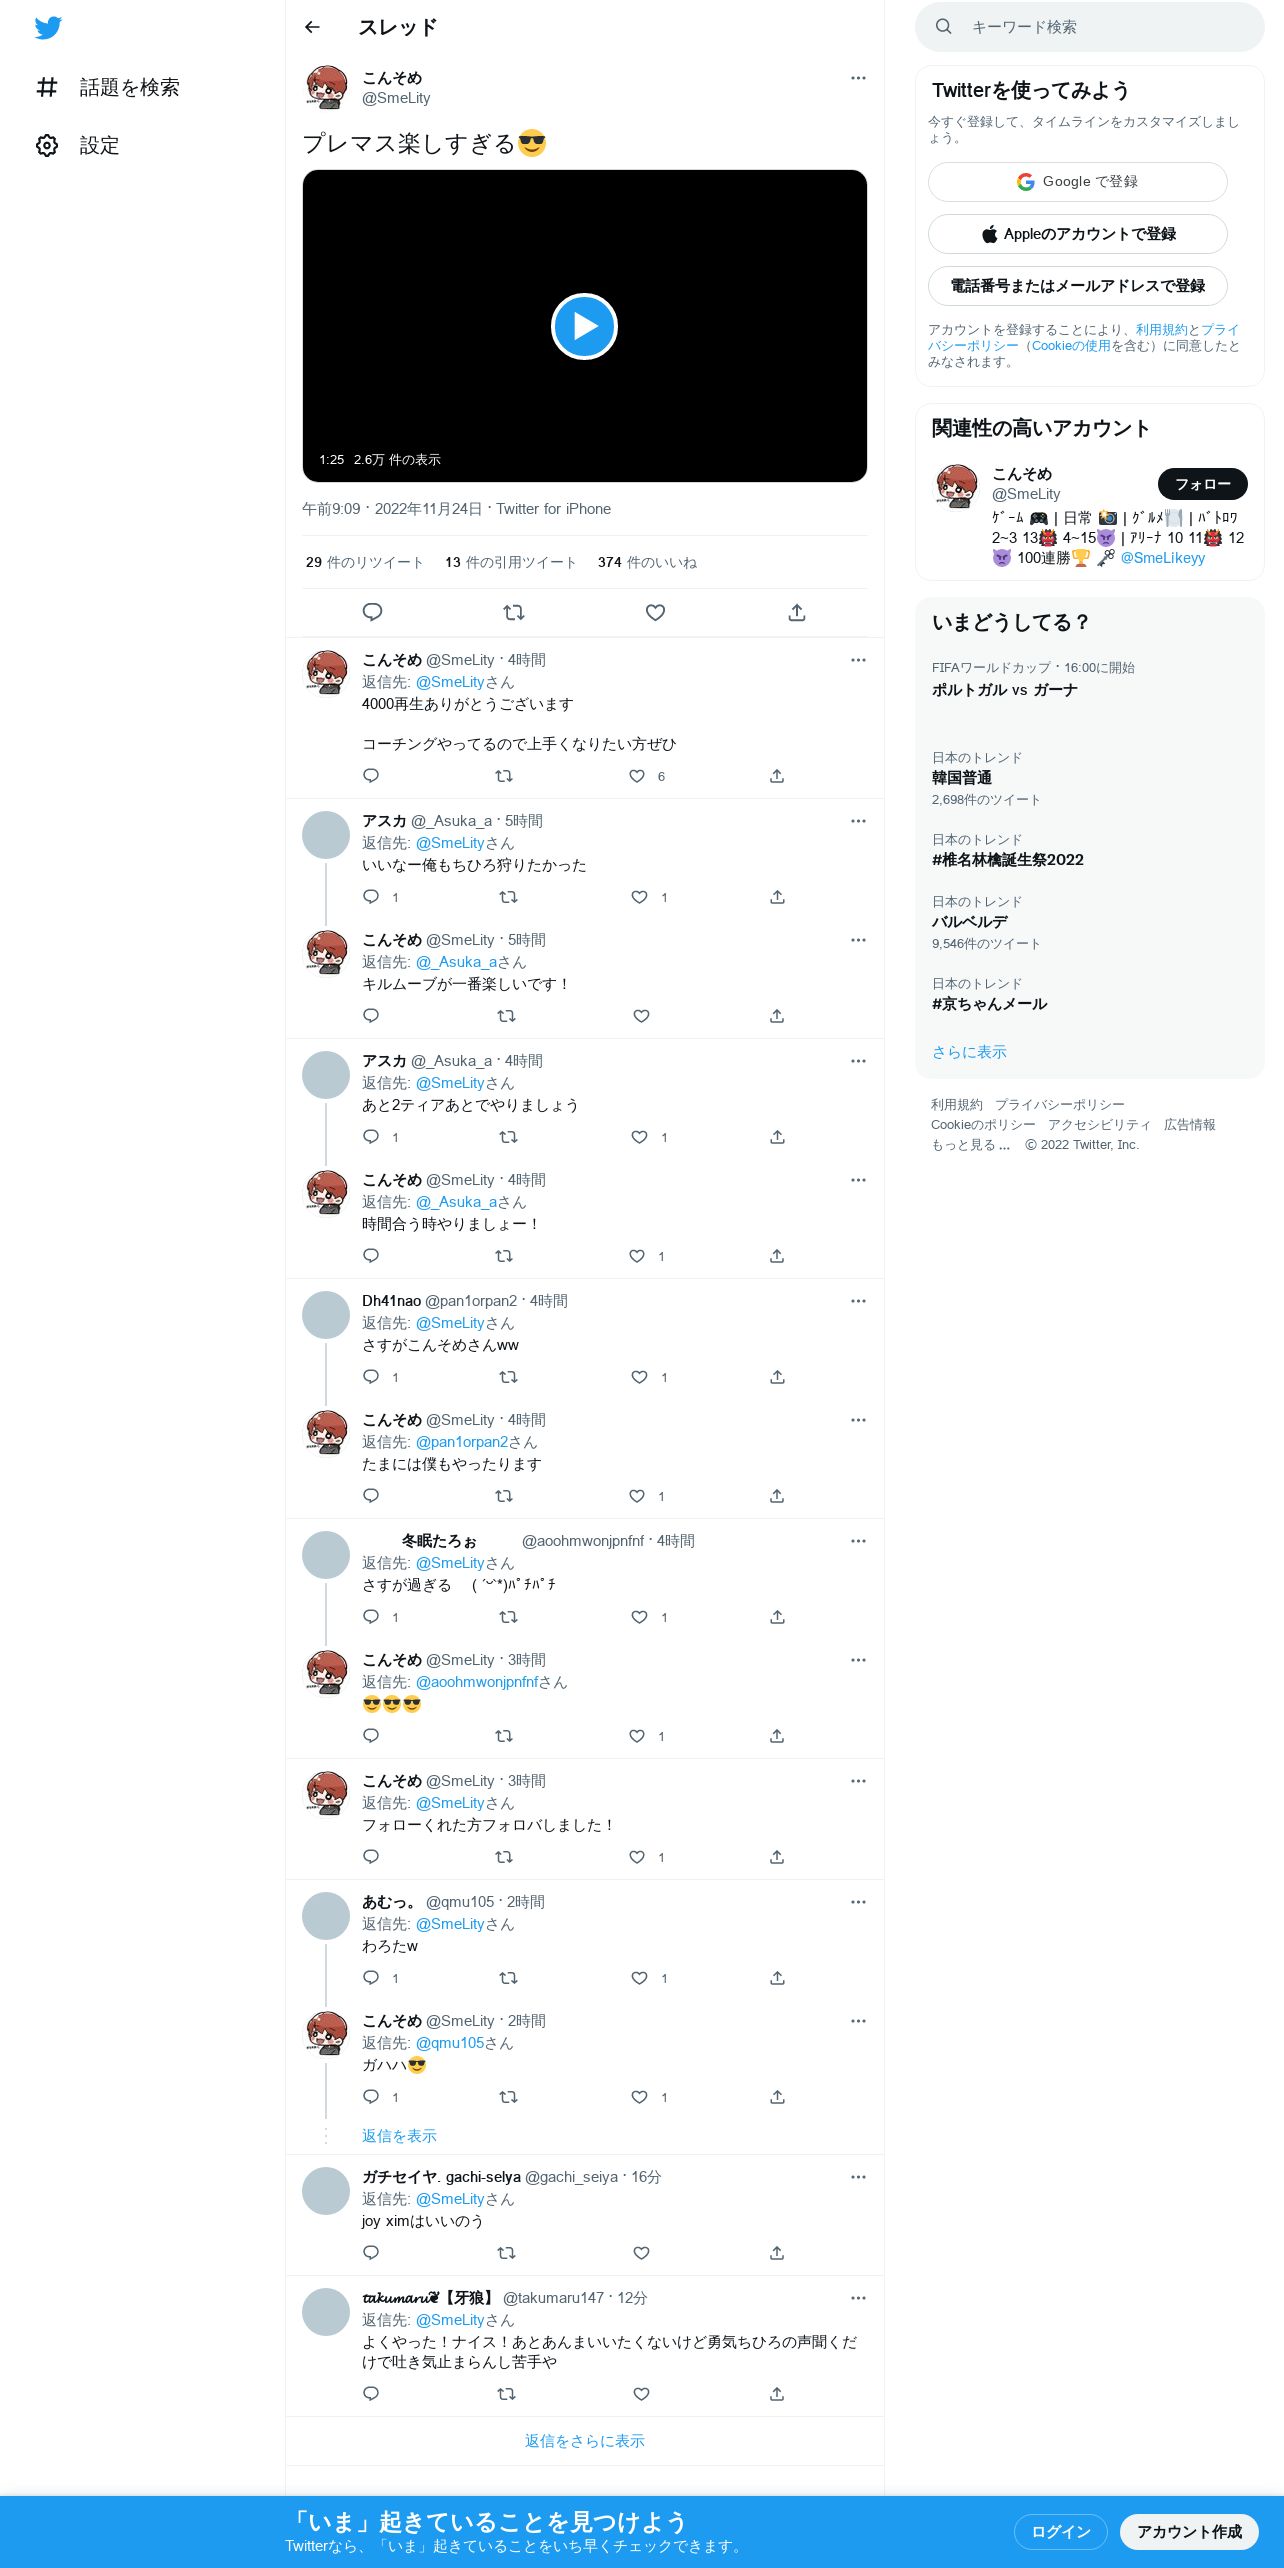Like the キルムーブが一番楽しいです reply
Image resolution: width=1284 pixels, height=2568 pixels.
tap(641, 1016)
